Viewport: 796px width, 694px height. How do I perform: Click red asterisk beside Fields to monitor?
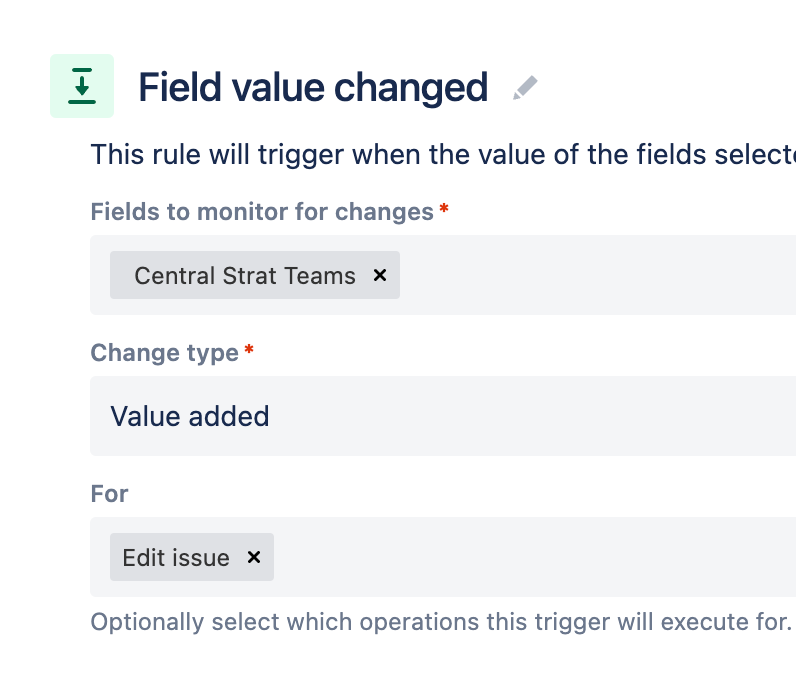pyautogui.click(x=444, y=208)
